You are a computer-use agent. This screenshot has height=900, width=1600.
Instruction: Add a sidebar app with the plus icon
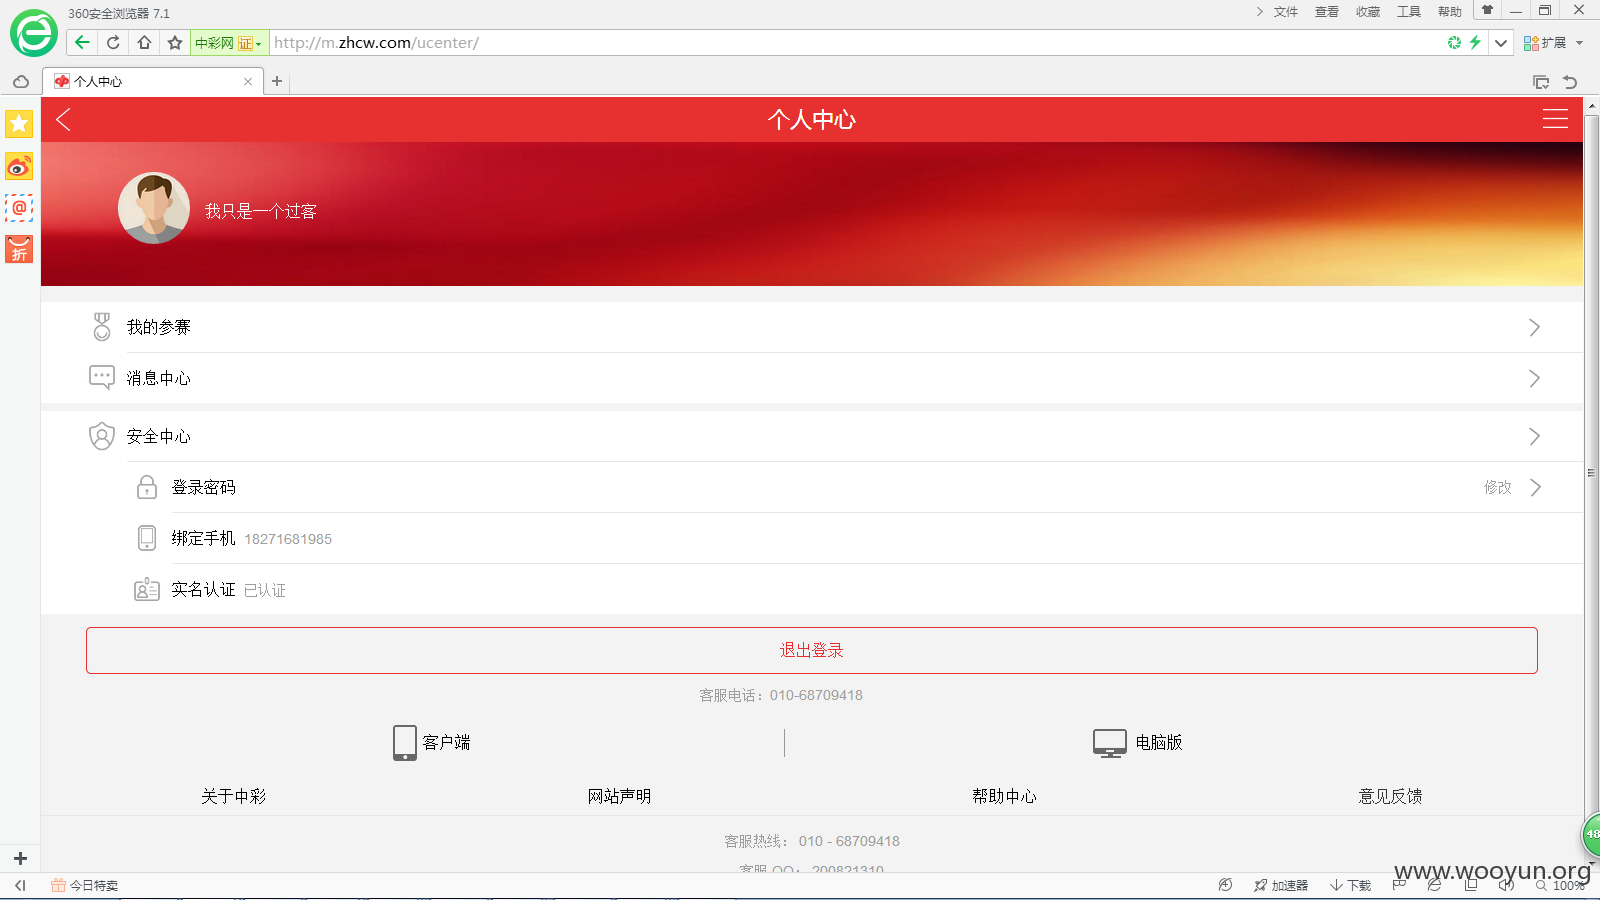[x=20, y=858]
